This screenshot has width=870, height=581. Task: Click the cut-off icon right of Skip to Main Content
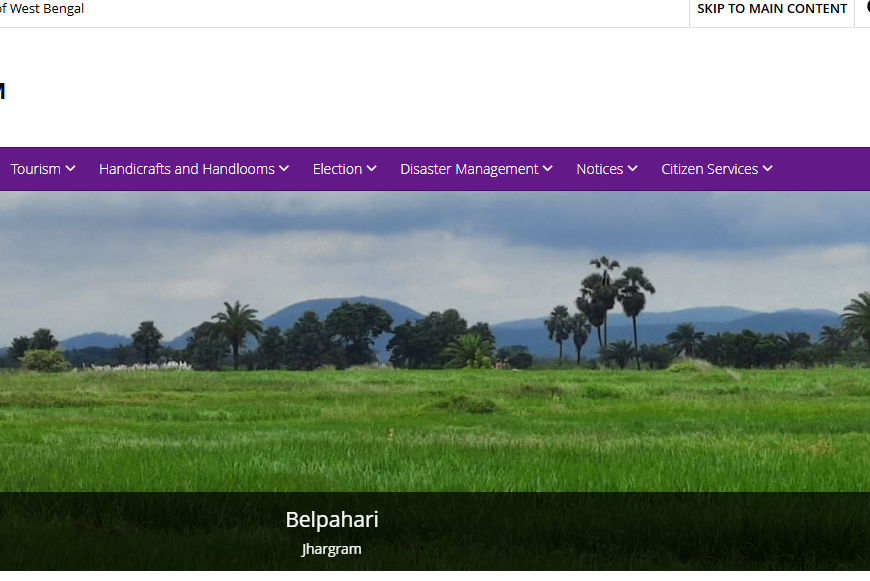coord(865,9)
